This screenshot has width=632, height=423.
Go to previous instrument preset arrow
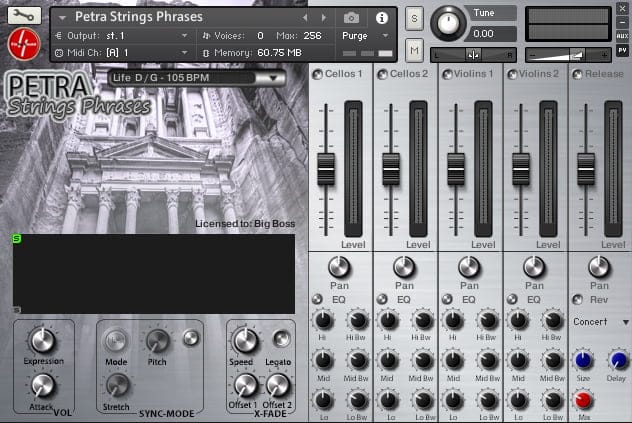pos(305,18)
